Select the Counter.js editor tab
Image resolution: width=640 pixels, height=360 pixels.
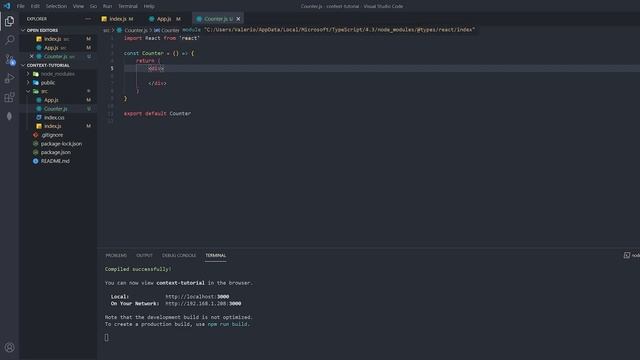coord(218,19)
